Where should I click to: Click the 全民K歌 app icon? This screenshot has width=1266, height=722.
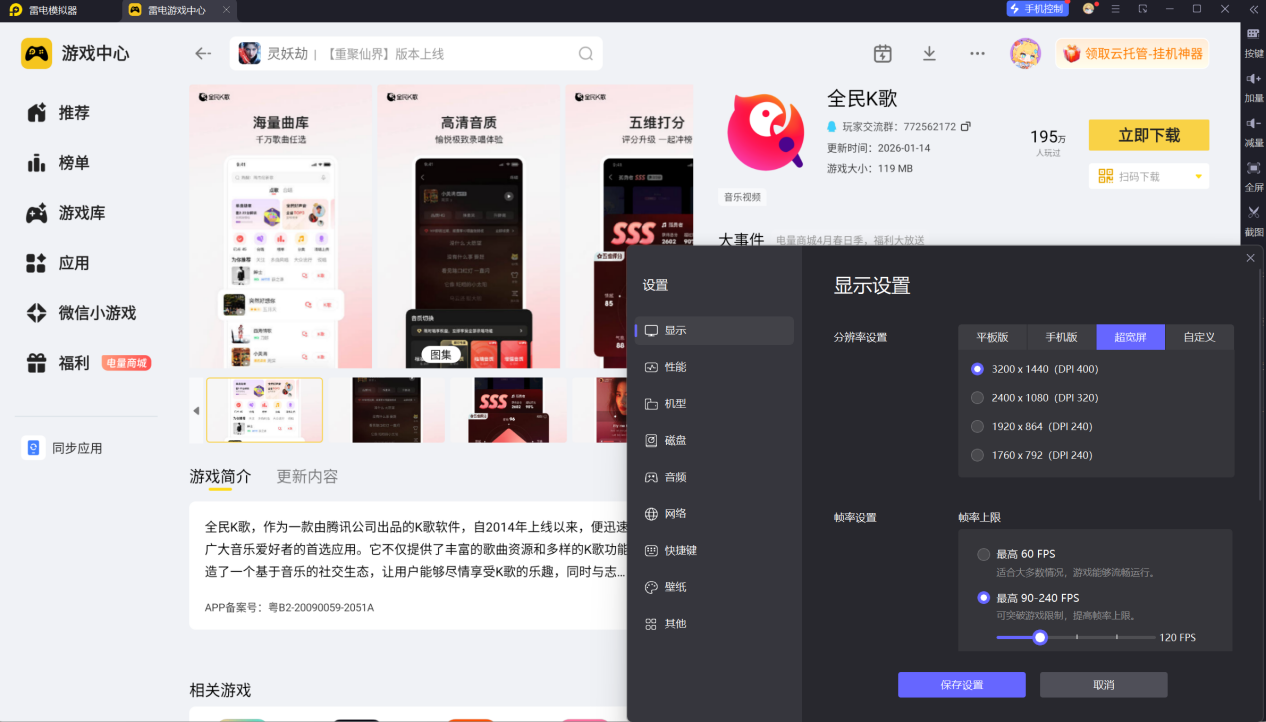tap(766, 131)
